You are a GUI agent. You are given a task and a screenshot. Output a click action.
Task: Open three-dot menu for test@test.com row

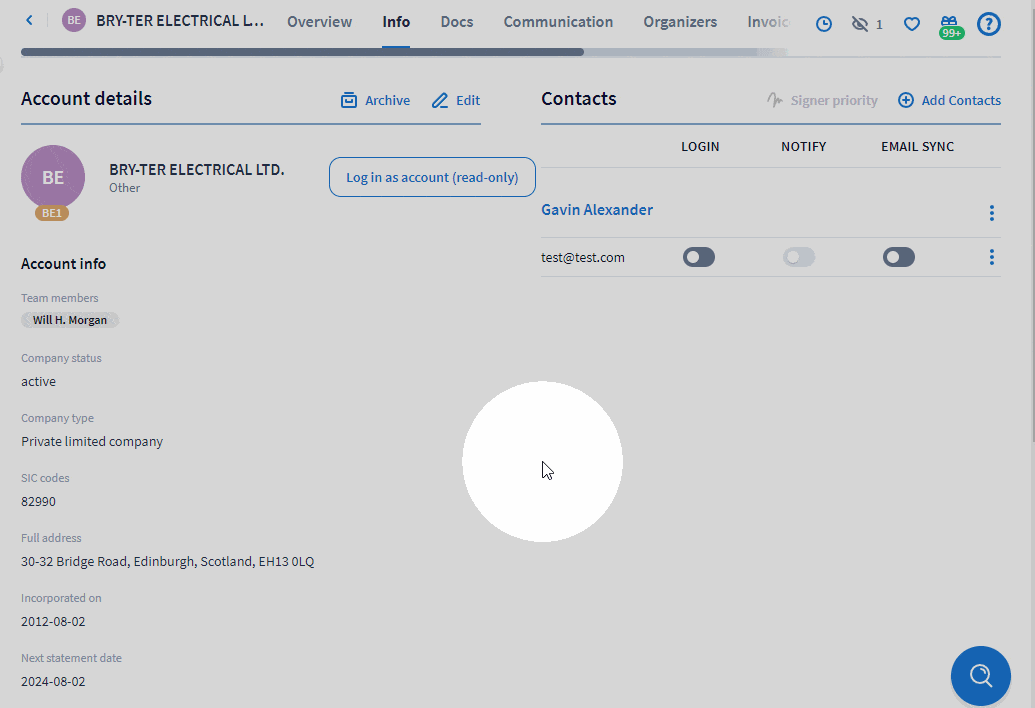[x=991, y=258]
